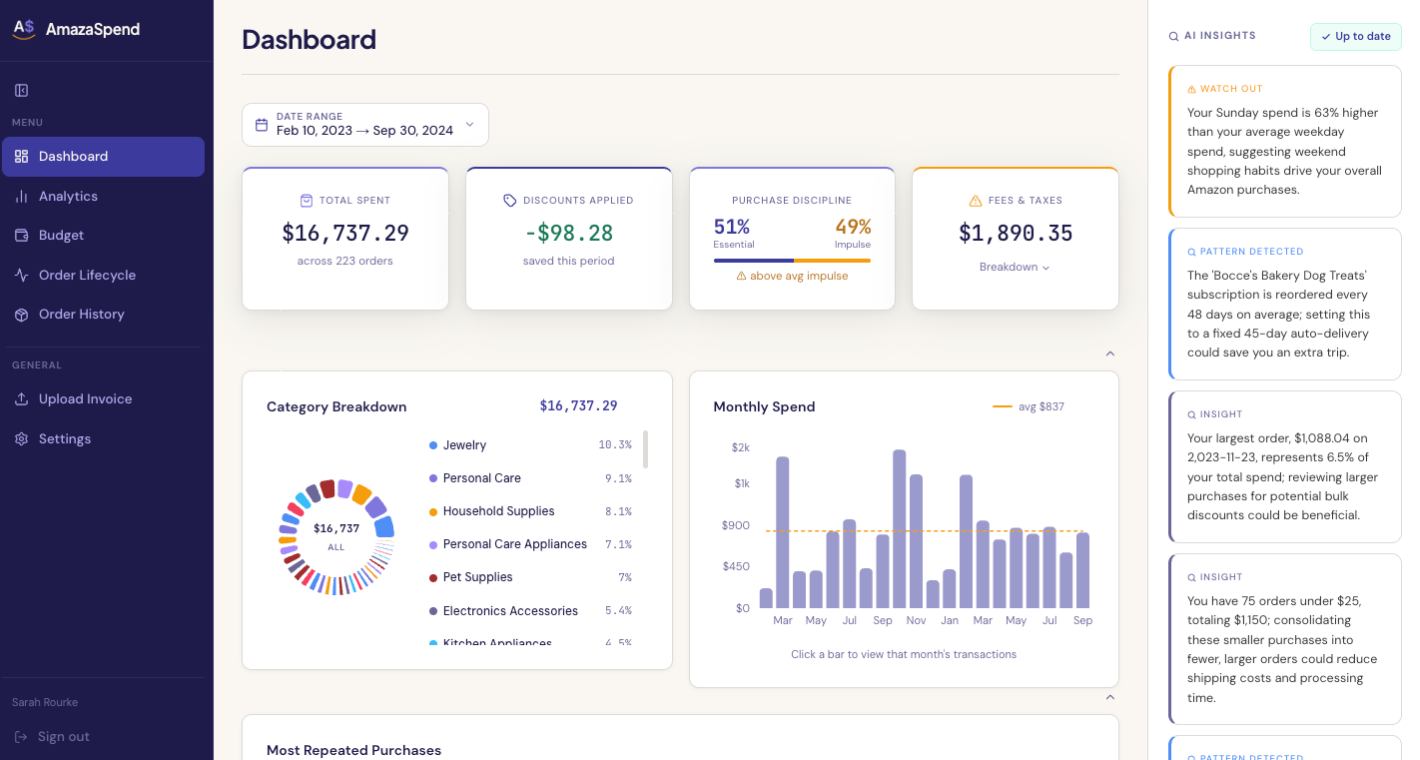
Task: Select the Jewelry category row
Action: 530,445
